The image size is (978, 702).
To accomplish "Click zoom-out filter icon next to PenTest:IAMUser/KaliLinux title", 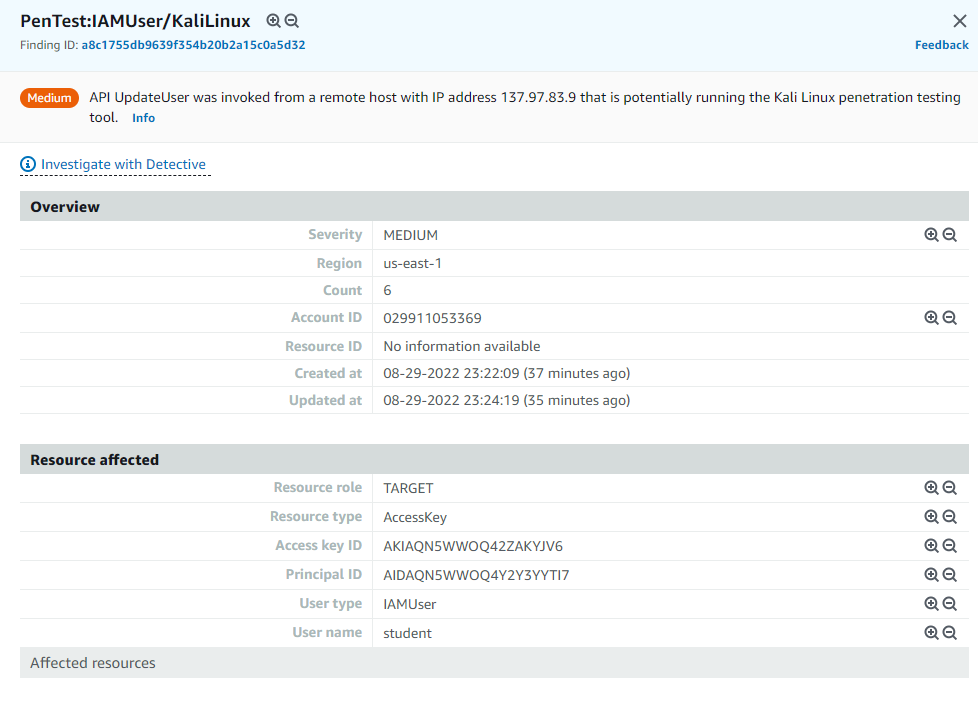I will click(291, 21).
